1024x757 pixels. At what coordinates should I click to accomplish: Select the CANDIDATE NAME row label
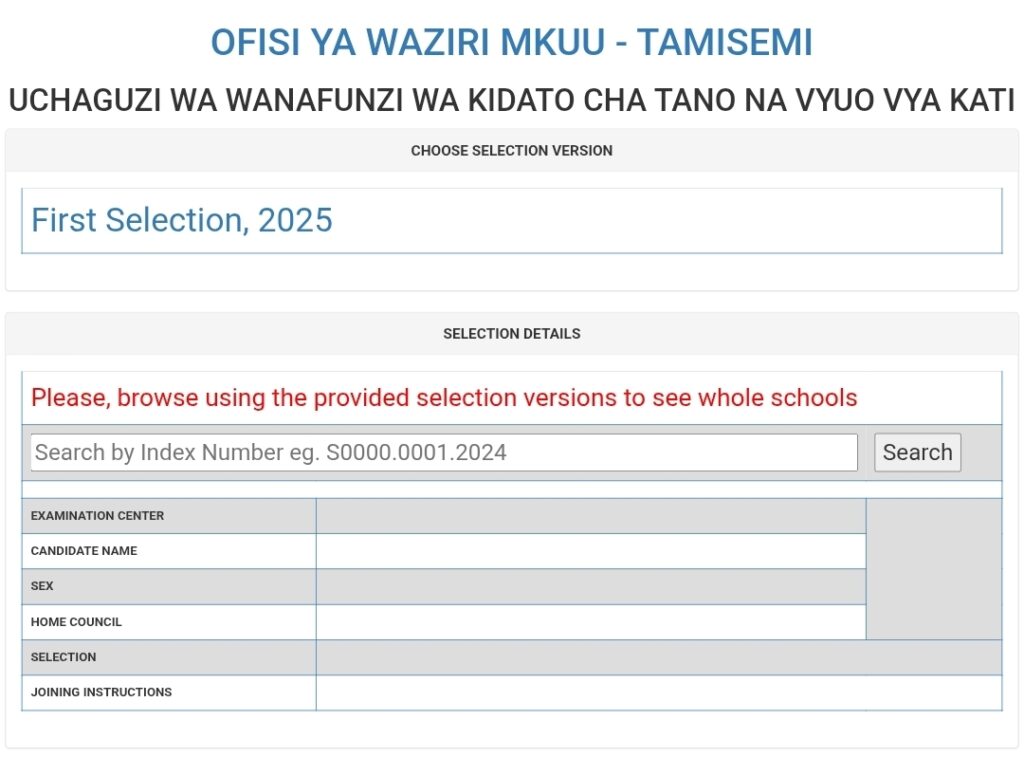tap(85, 551)
